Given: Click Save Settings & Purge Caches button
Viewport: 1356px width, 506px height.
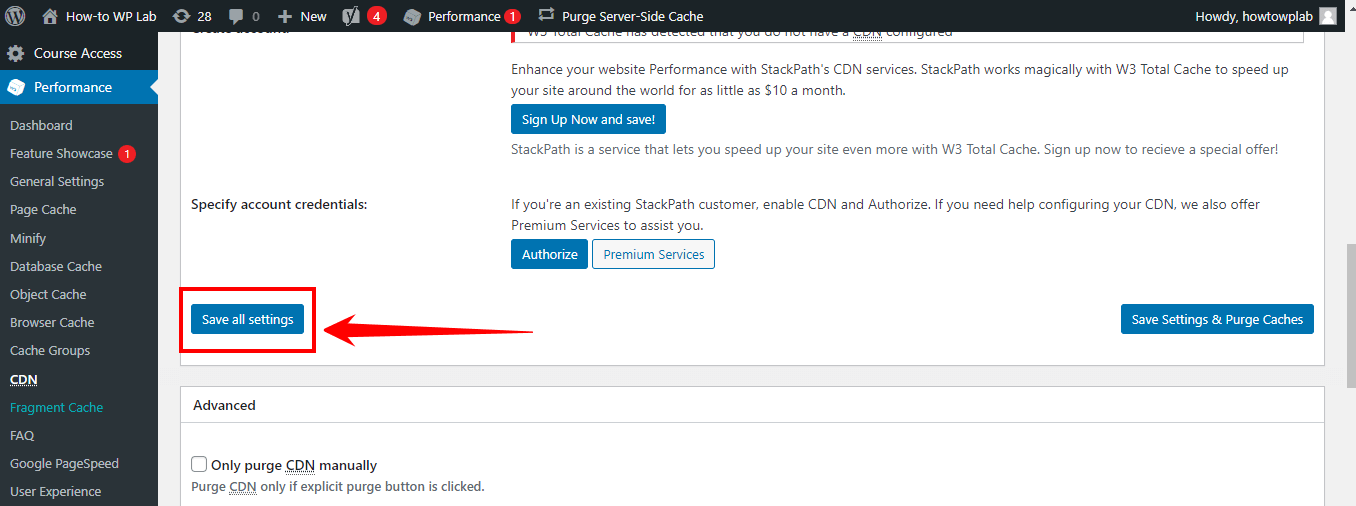Looking at the screenshot, I should click(x=1217, y=320).
